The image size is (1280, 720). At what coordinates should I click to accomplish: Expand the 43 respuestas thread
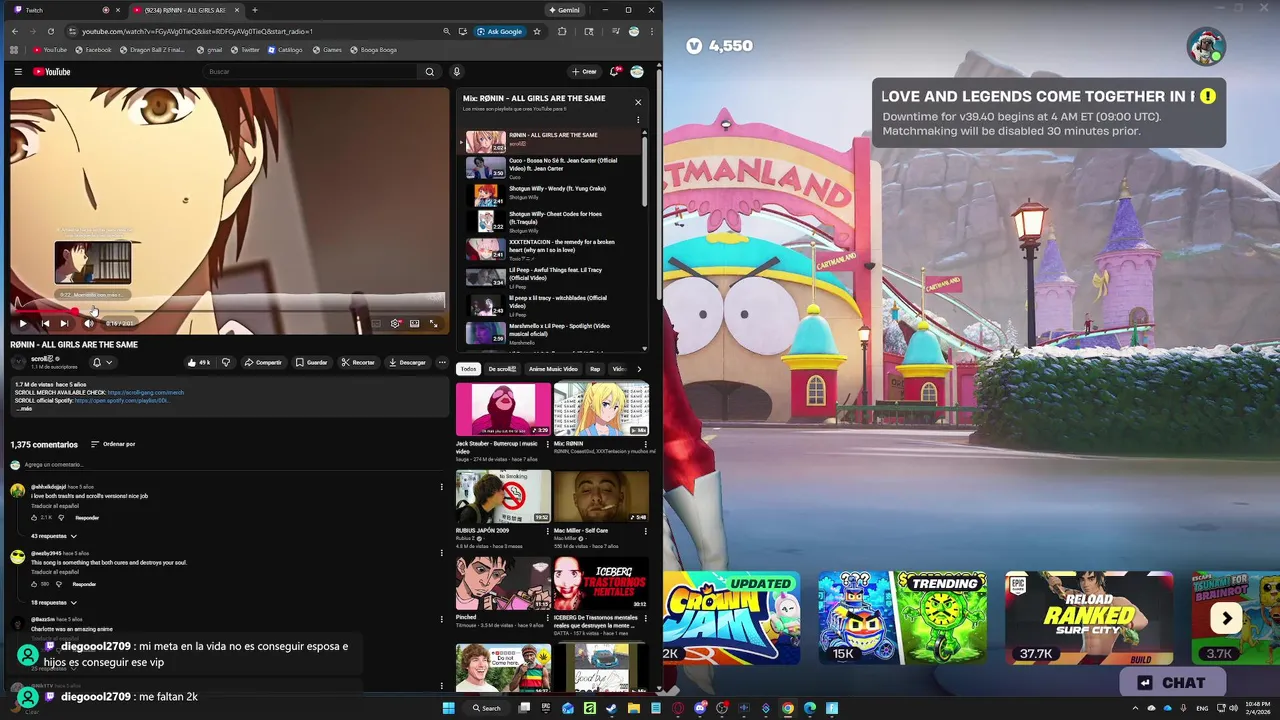tap(54, 536)
